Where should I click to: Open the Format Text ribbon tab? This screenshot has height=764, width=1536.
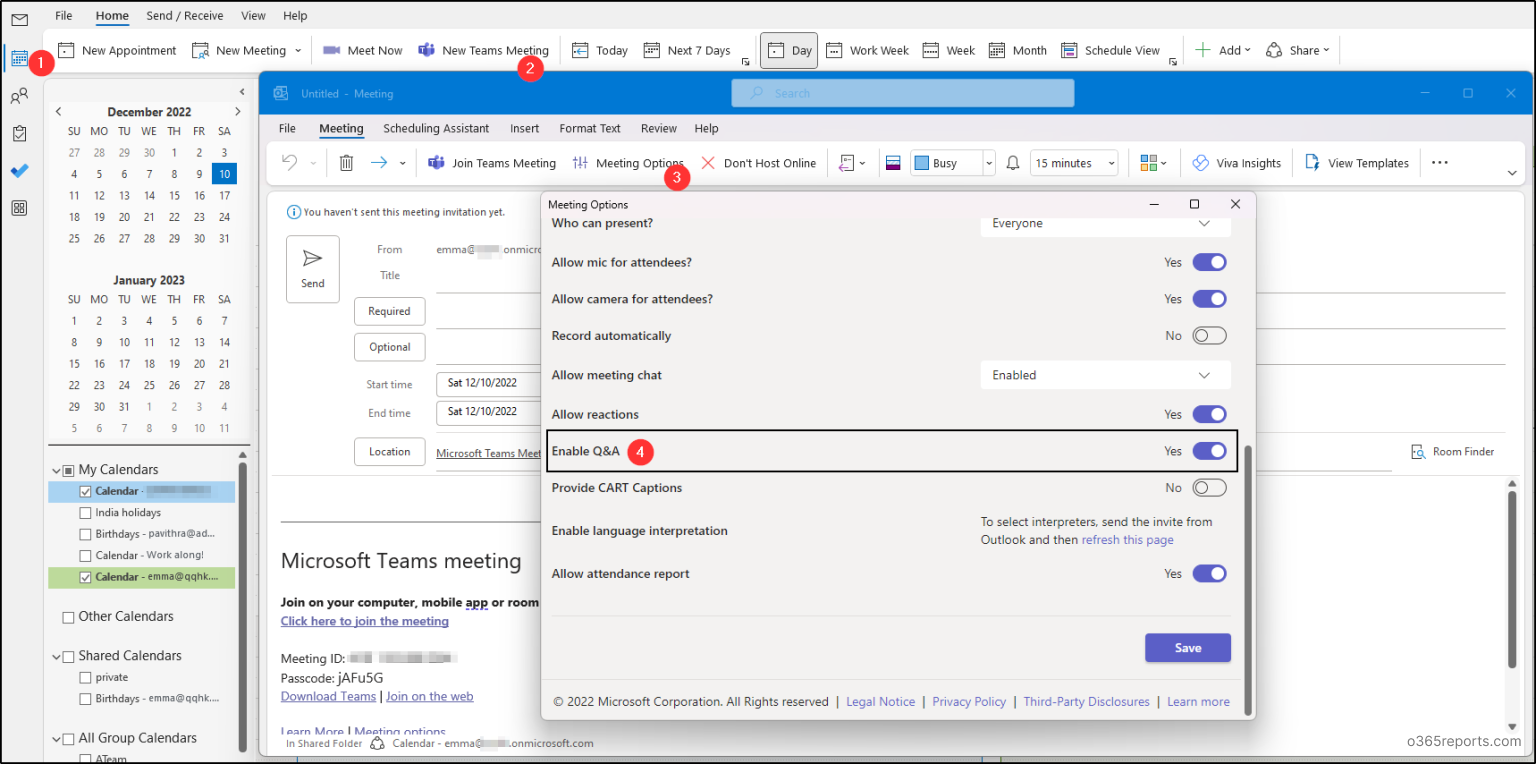pos(589,128)
